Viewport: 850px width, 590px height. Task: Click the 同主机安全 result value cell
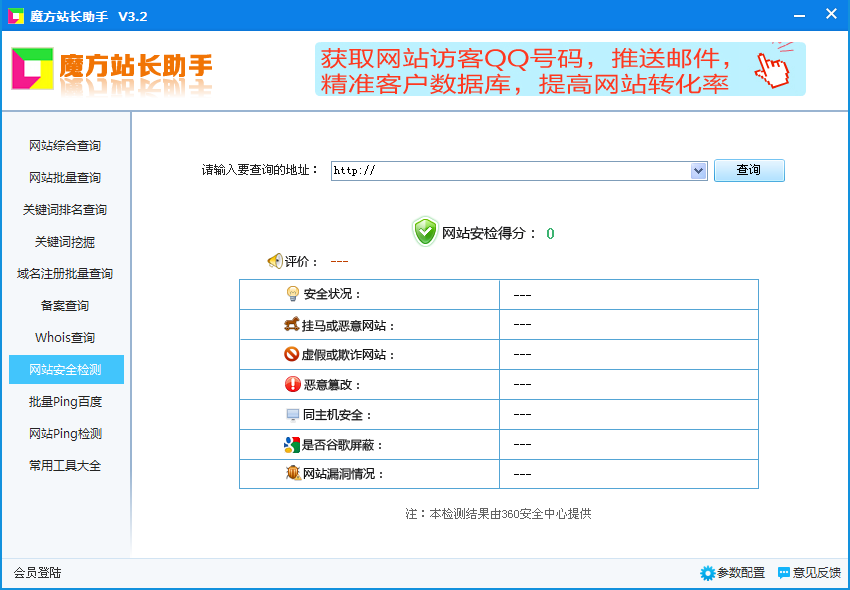[x=629, y=414]
